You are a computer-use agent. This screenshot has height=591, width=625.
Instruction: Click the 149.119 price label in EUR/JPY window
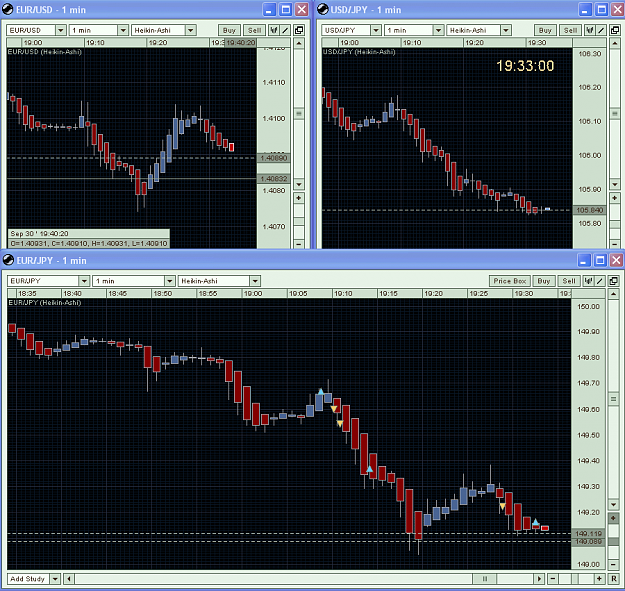588,533
